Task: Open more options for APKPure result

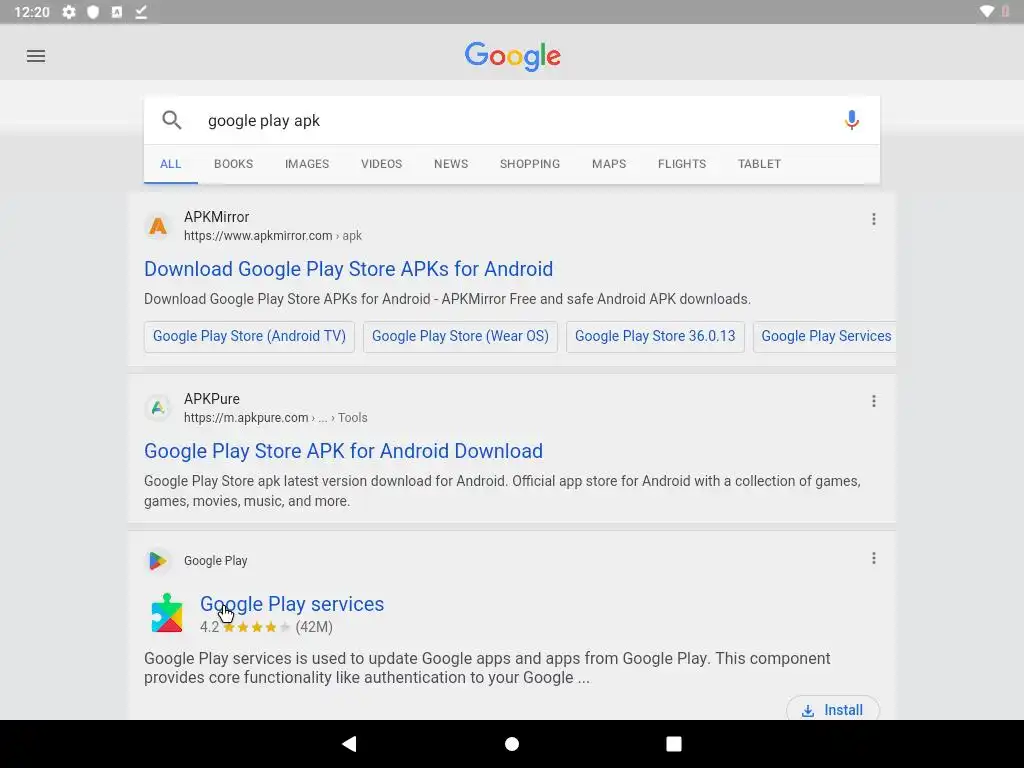Action: [x=874, y=401]
